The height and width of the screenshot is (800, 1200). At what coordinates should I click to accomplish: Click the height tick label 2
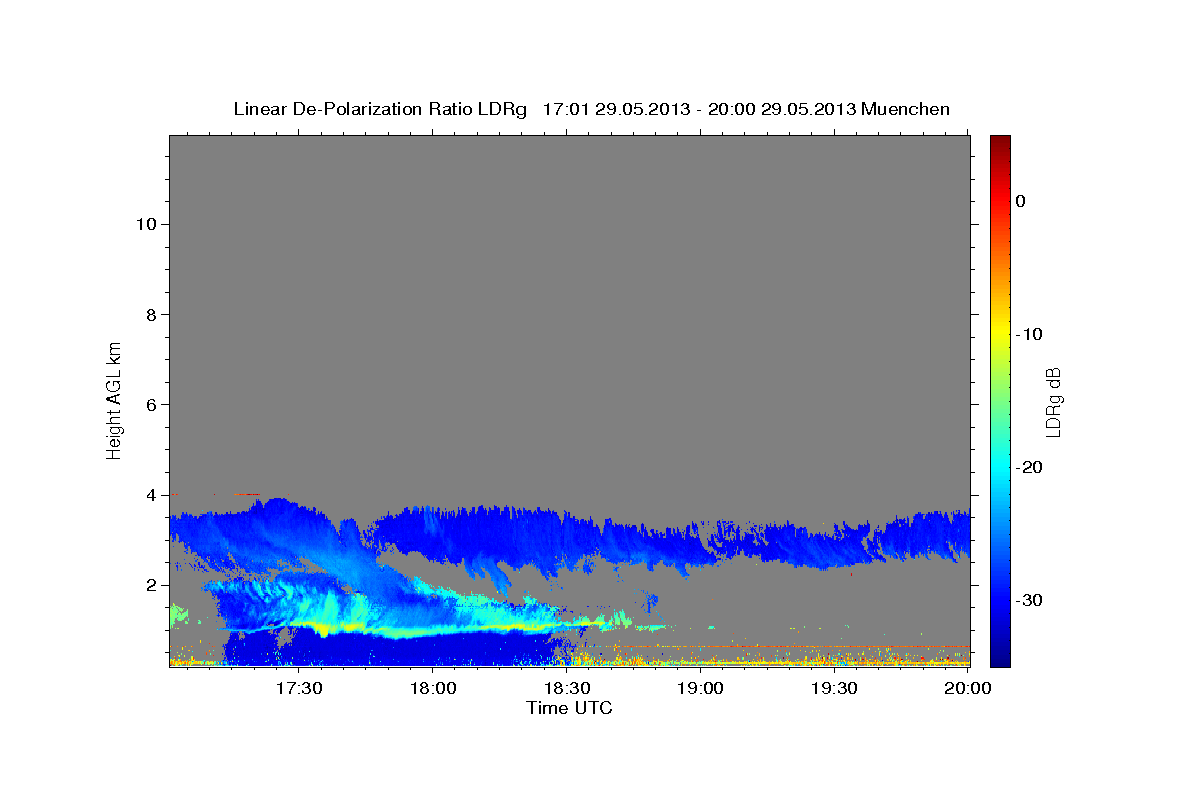[x=149, y=585]
